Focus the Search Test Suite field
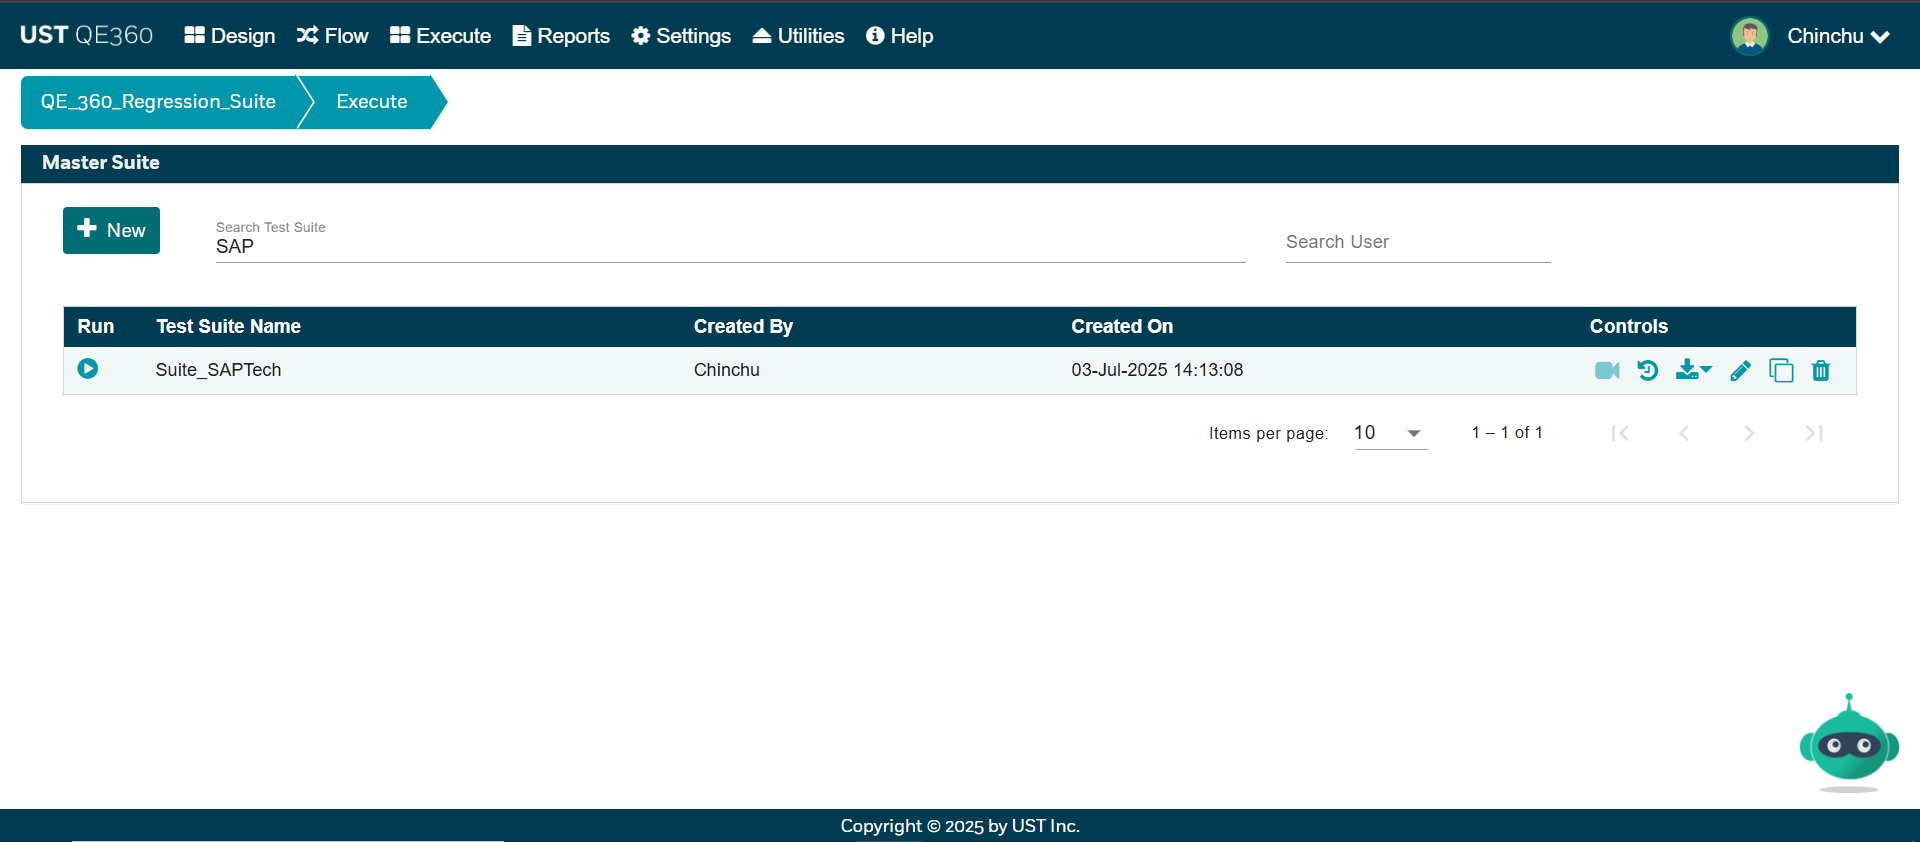The width and height of the screenshot is (1920, 842). [x=730, y=245]
